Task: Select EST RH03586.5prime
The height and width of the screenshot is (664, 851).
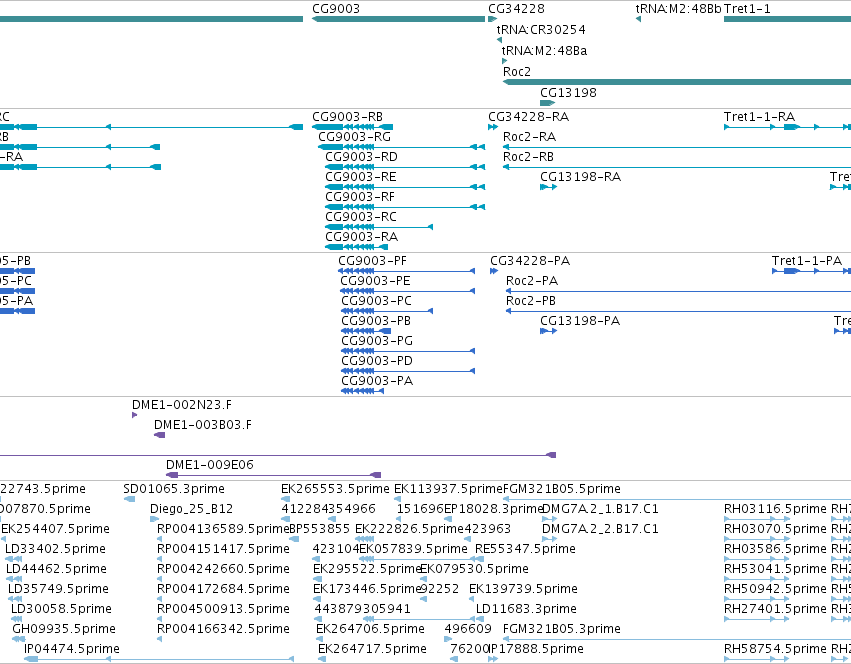Action: click(775, 549)
